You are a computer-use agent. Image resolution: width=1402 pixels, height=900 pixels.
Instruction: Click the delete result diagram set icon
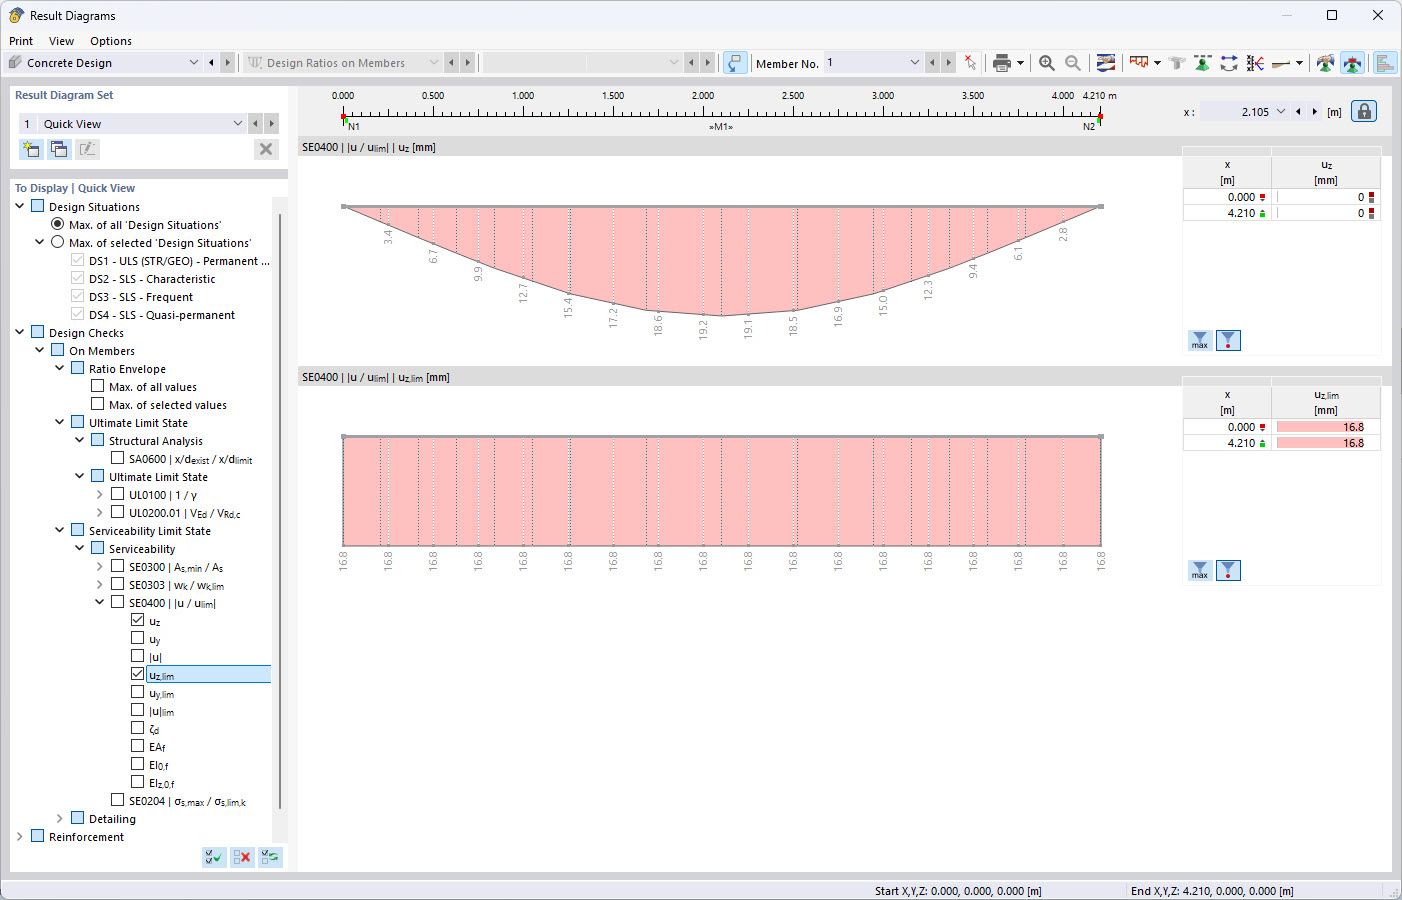tap(266, 149)
